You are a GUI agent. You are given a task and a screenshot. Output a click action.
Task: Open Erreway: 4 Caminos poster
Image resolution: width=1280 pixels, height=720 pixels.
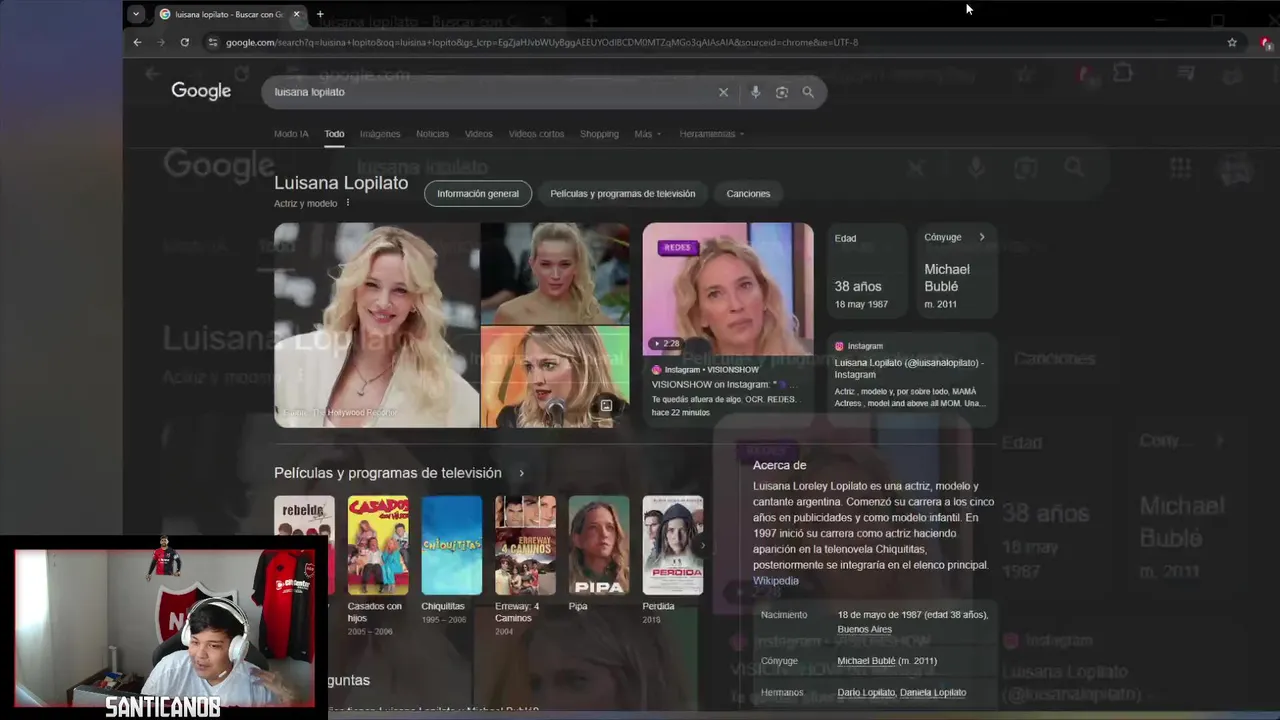pyautogui.click(x=525, y=545)
